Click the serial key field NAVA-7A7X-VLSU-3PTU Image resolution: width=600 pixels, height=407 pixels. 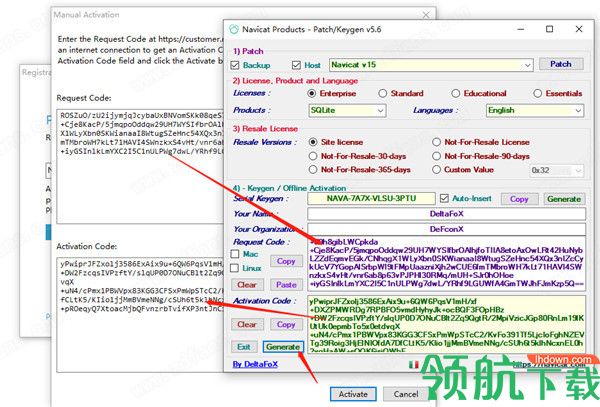click(x=371, y=199)
